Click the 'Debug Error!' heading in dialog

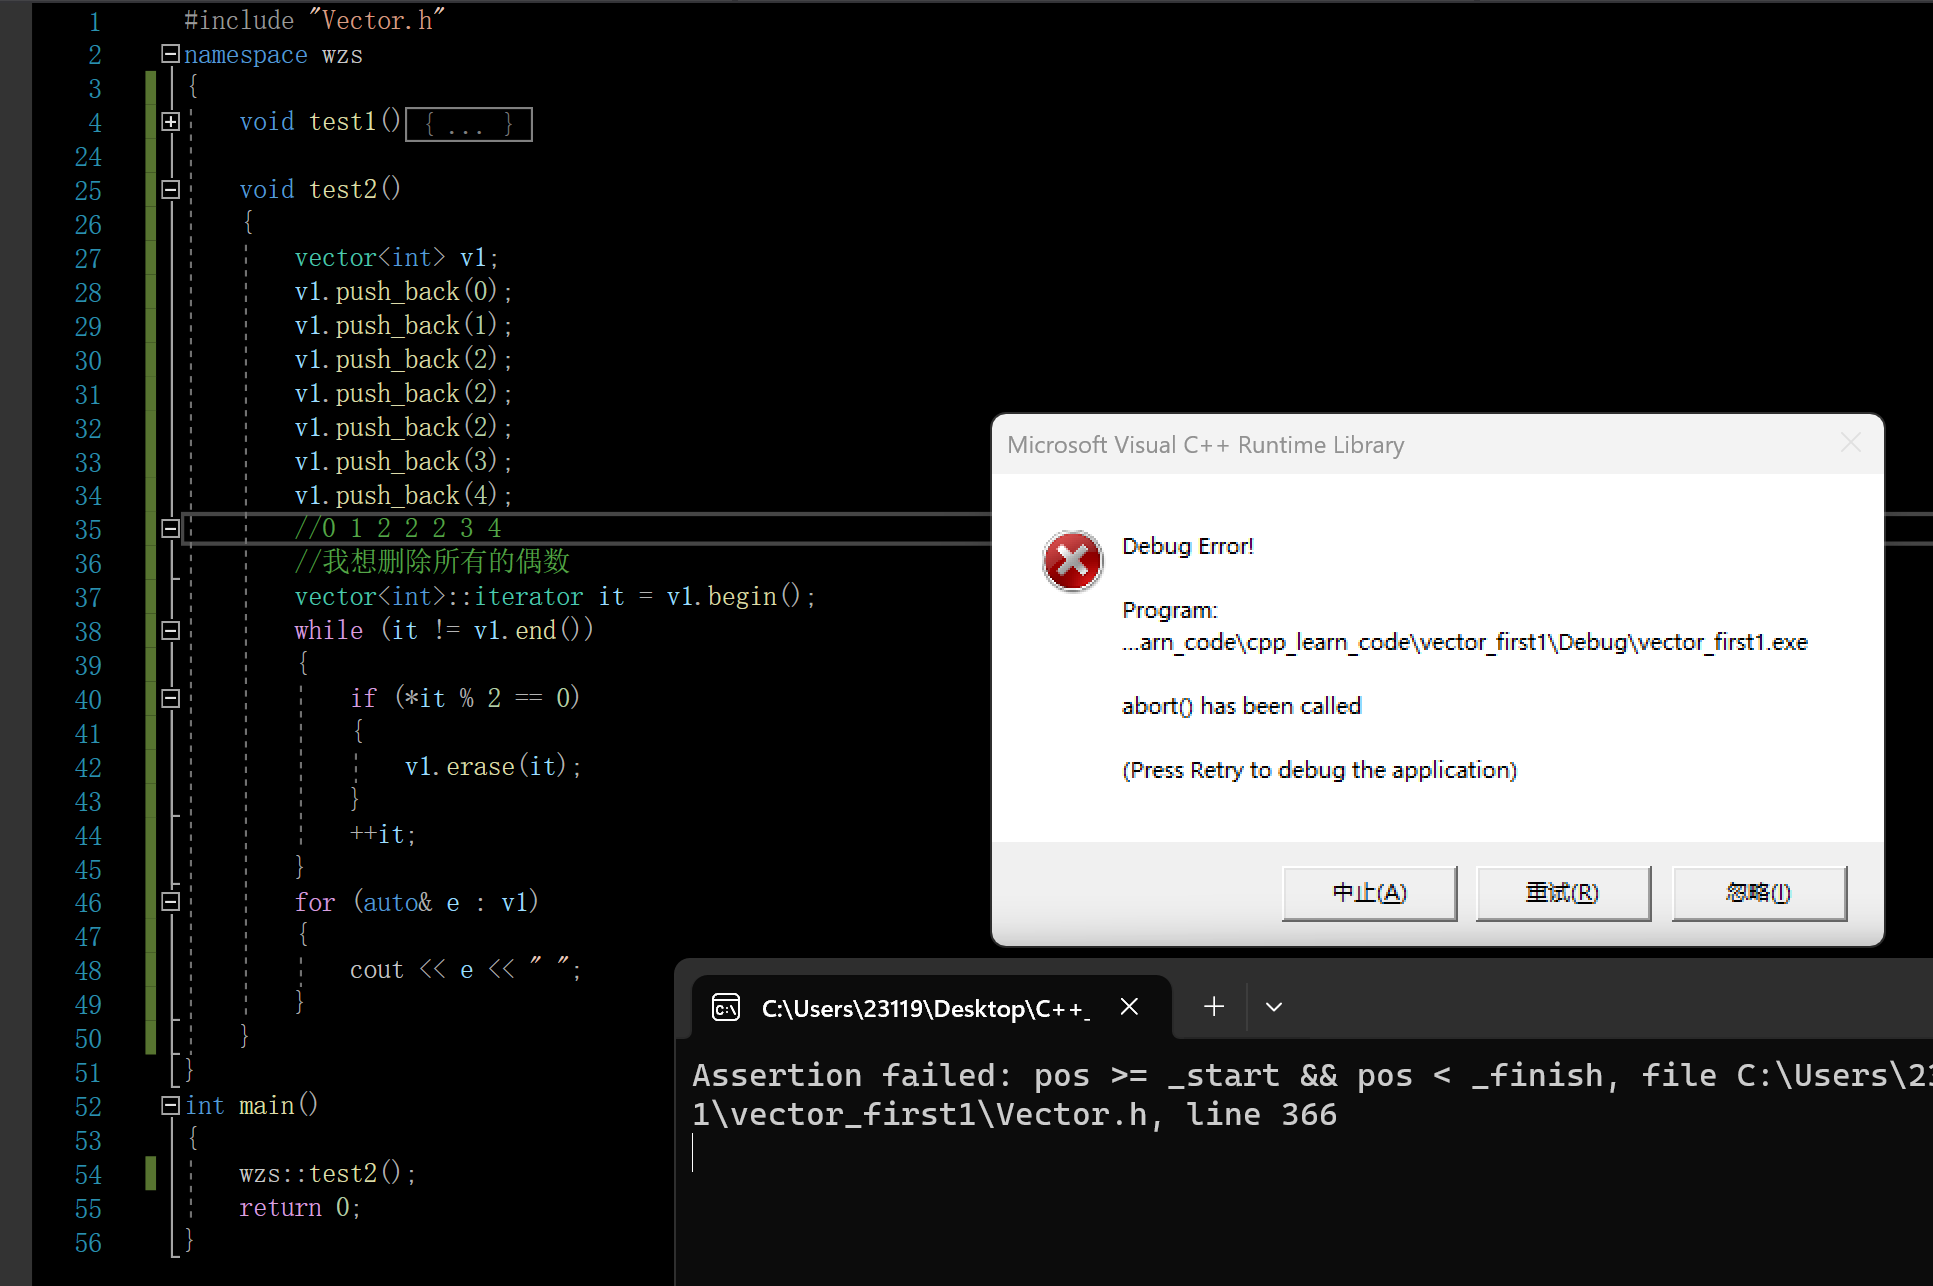(1188, 546)
